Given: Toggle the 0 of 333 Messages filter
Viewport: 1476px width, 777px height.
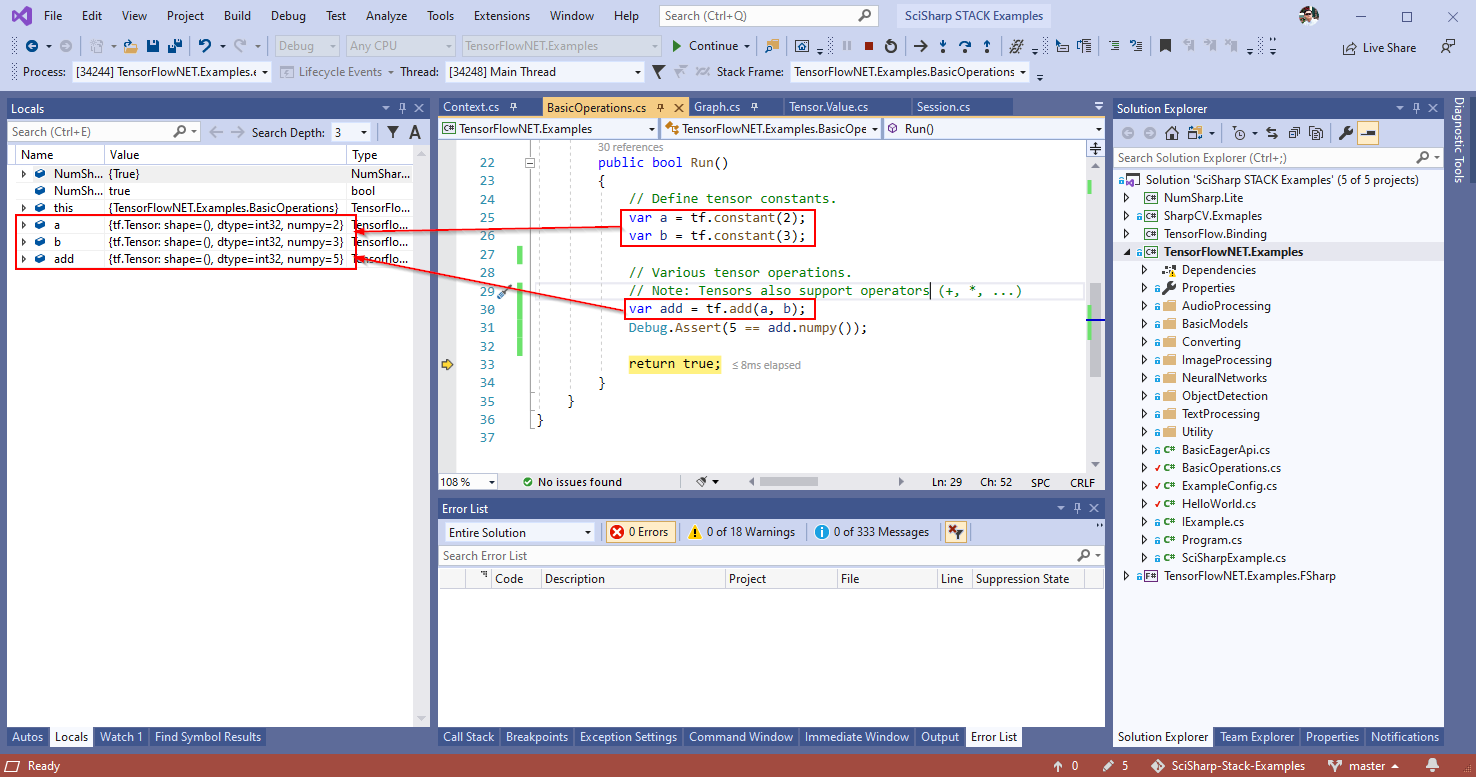Looking at the screenshot, I should click(872, 532).
